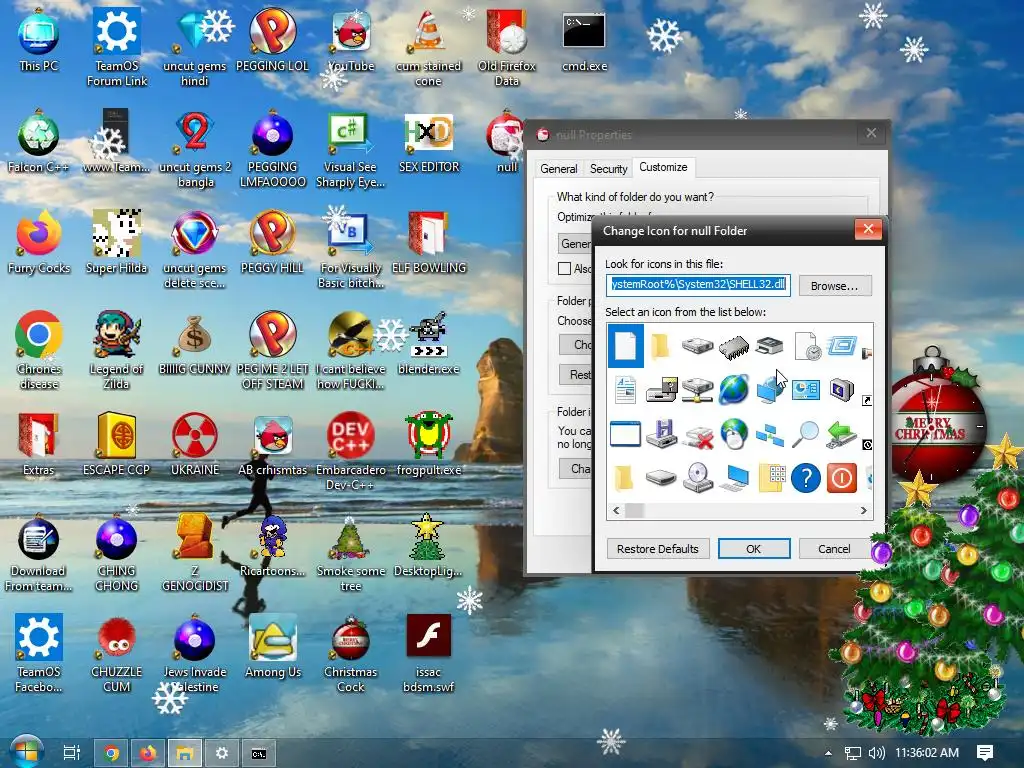Image resolution: width=1024 pixels, height=768 pixels.
Task: Select the folder with grid icon
Action: pos(771,478)
